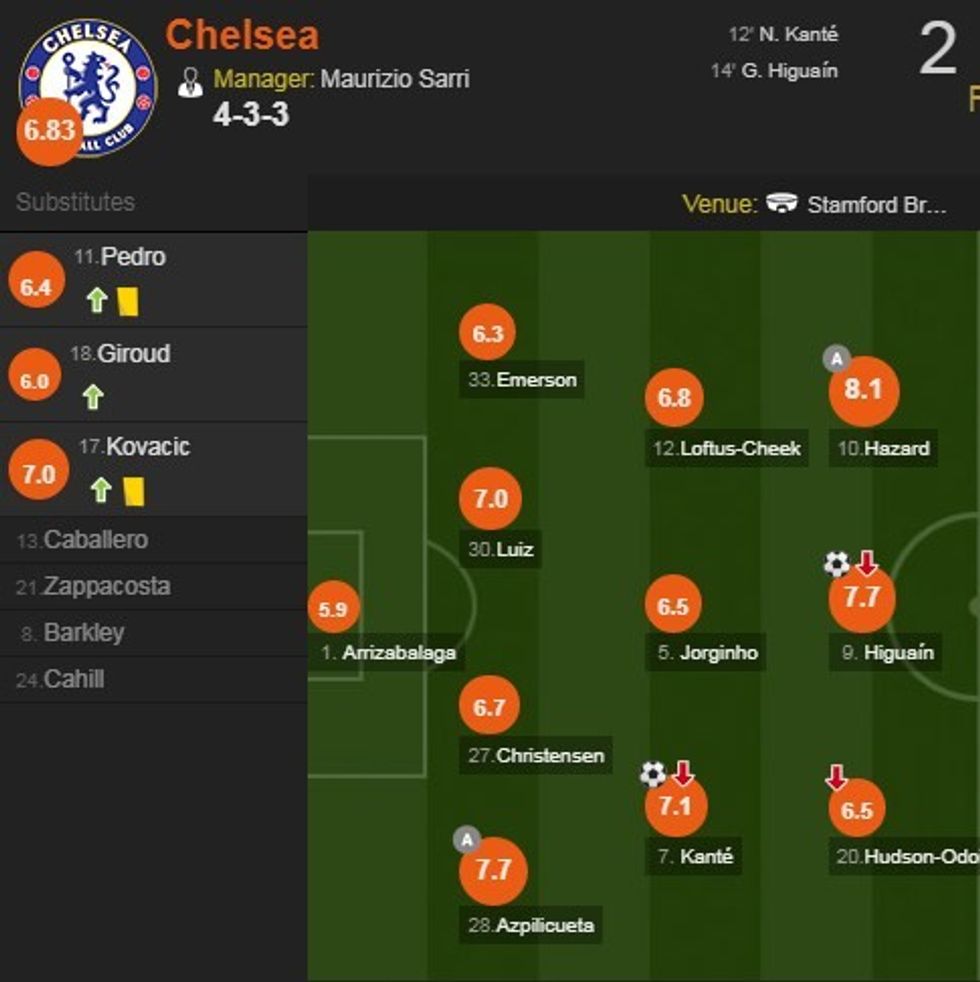Click the goal ball icon above Kanté
Screen dimensions: 980x982
point(653,773)
